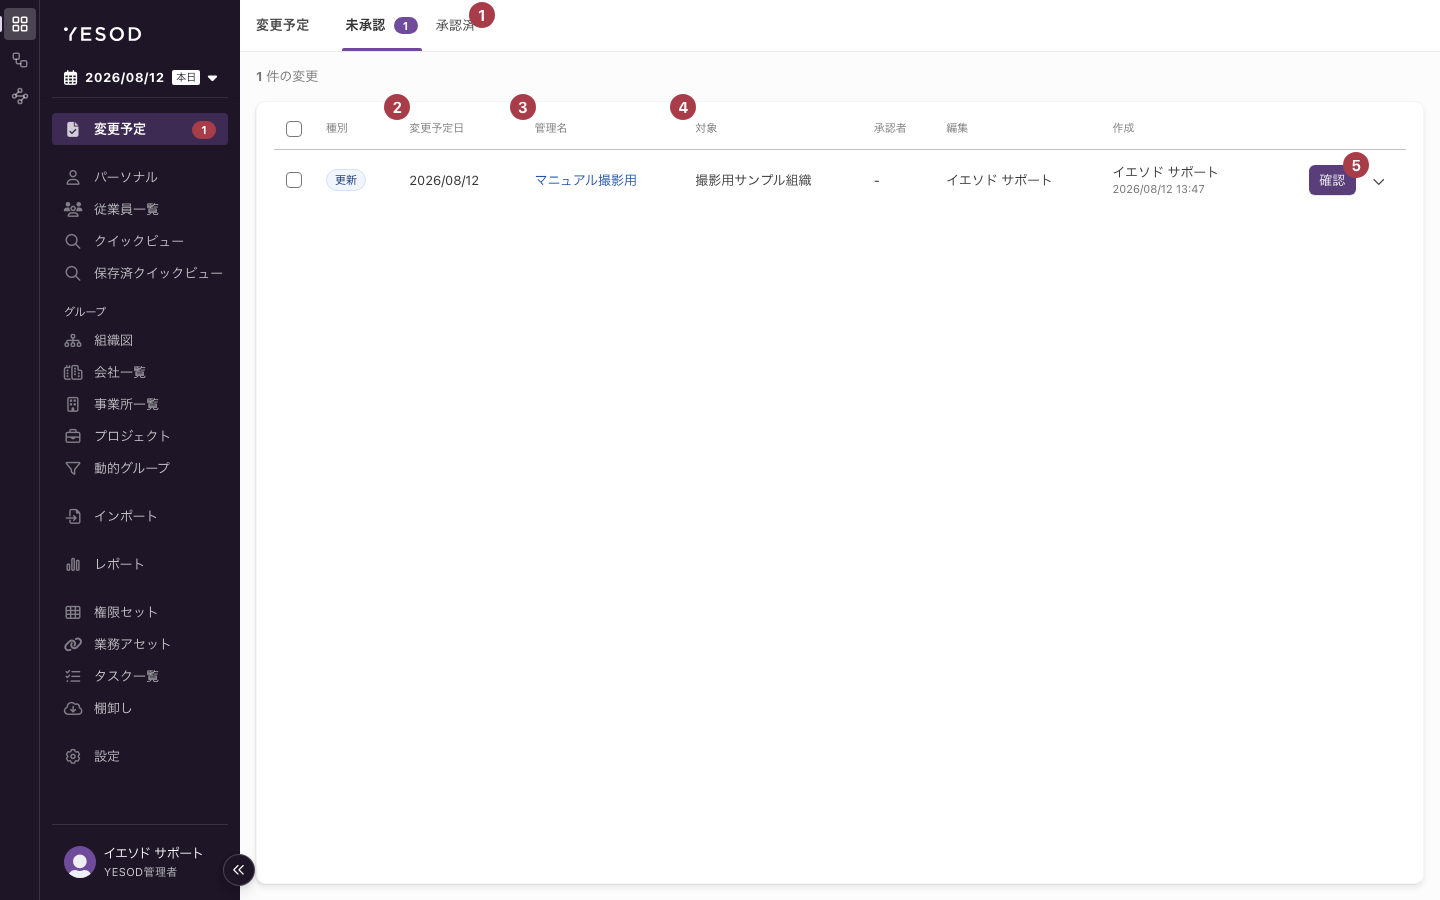Click the プロジェクト briefcase icon
This screenshot has width=1440, height=900.
click(x=73, y=436)
